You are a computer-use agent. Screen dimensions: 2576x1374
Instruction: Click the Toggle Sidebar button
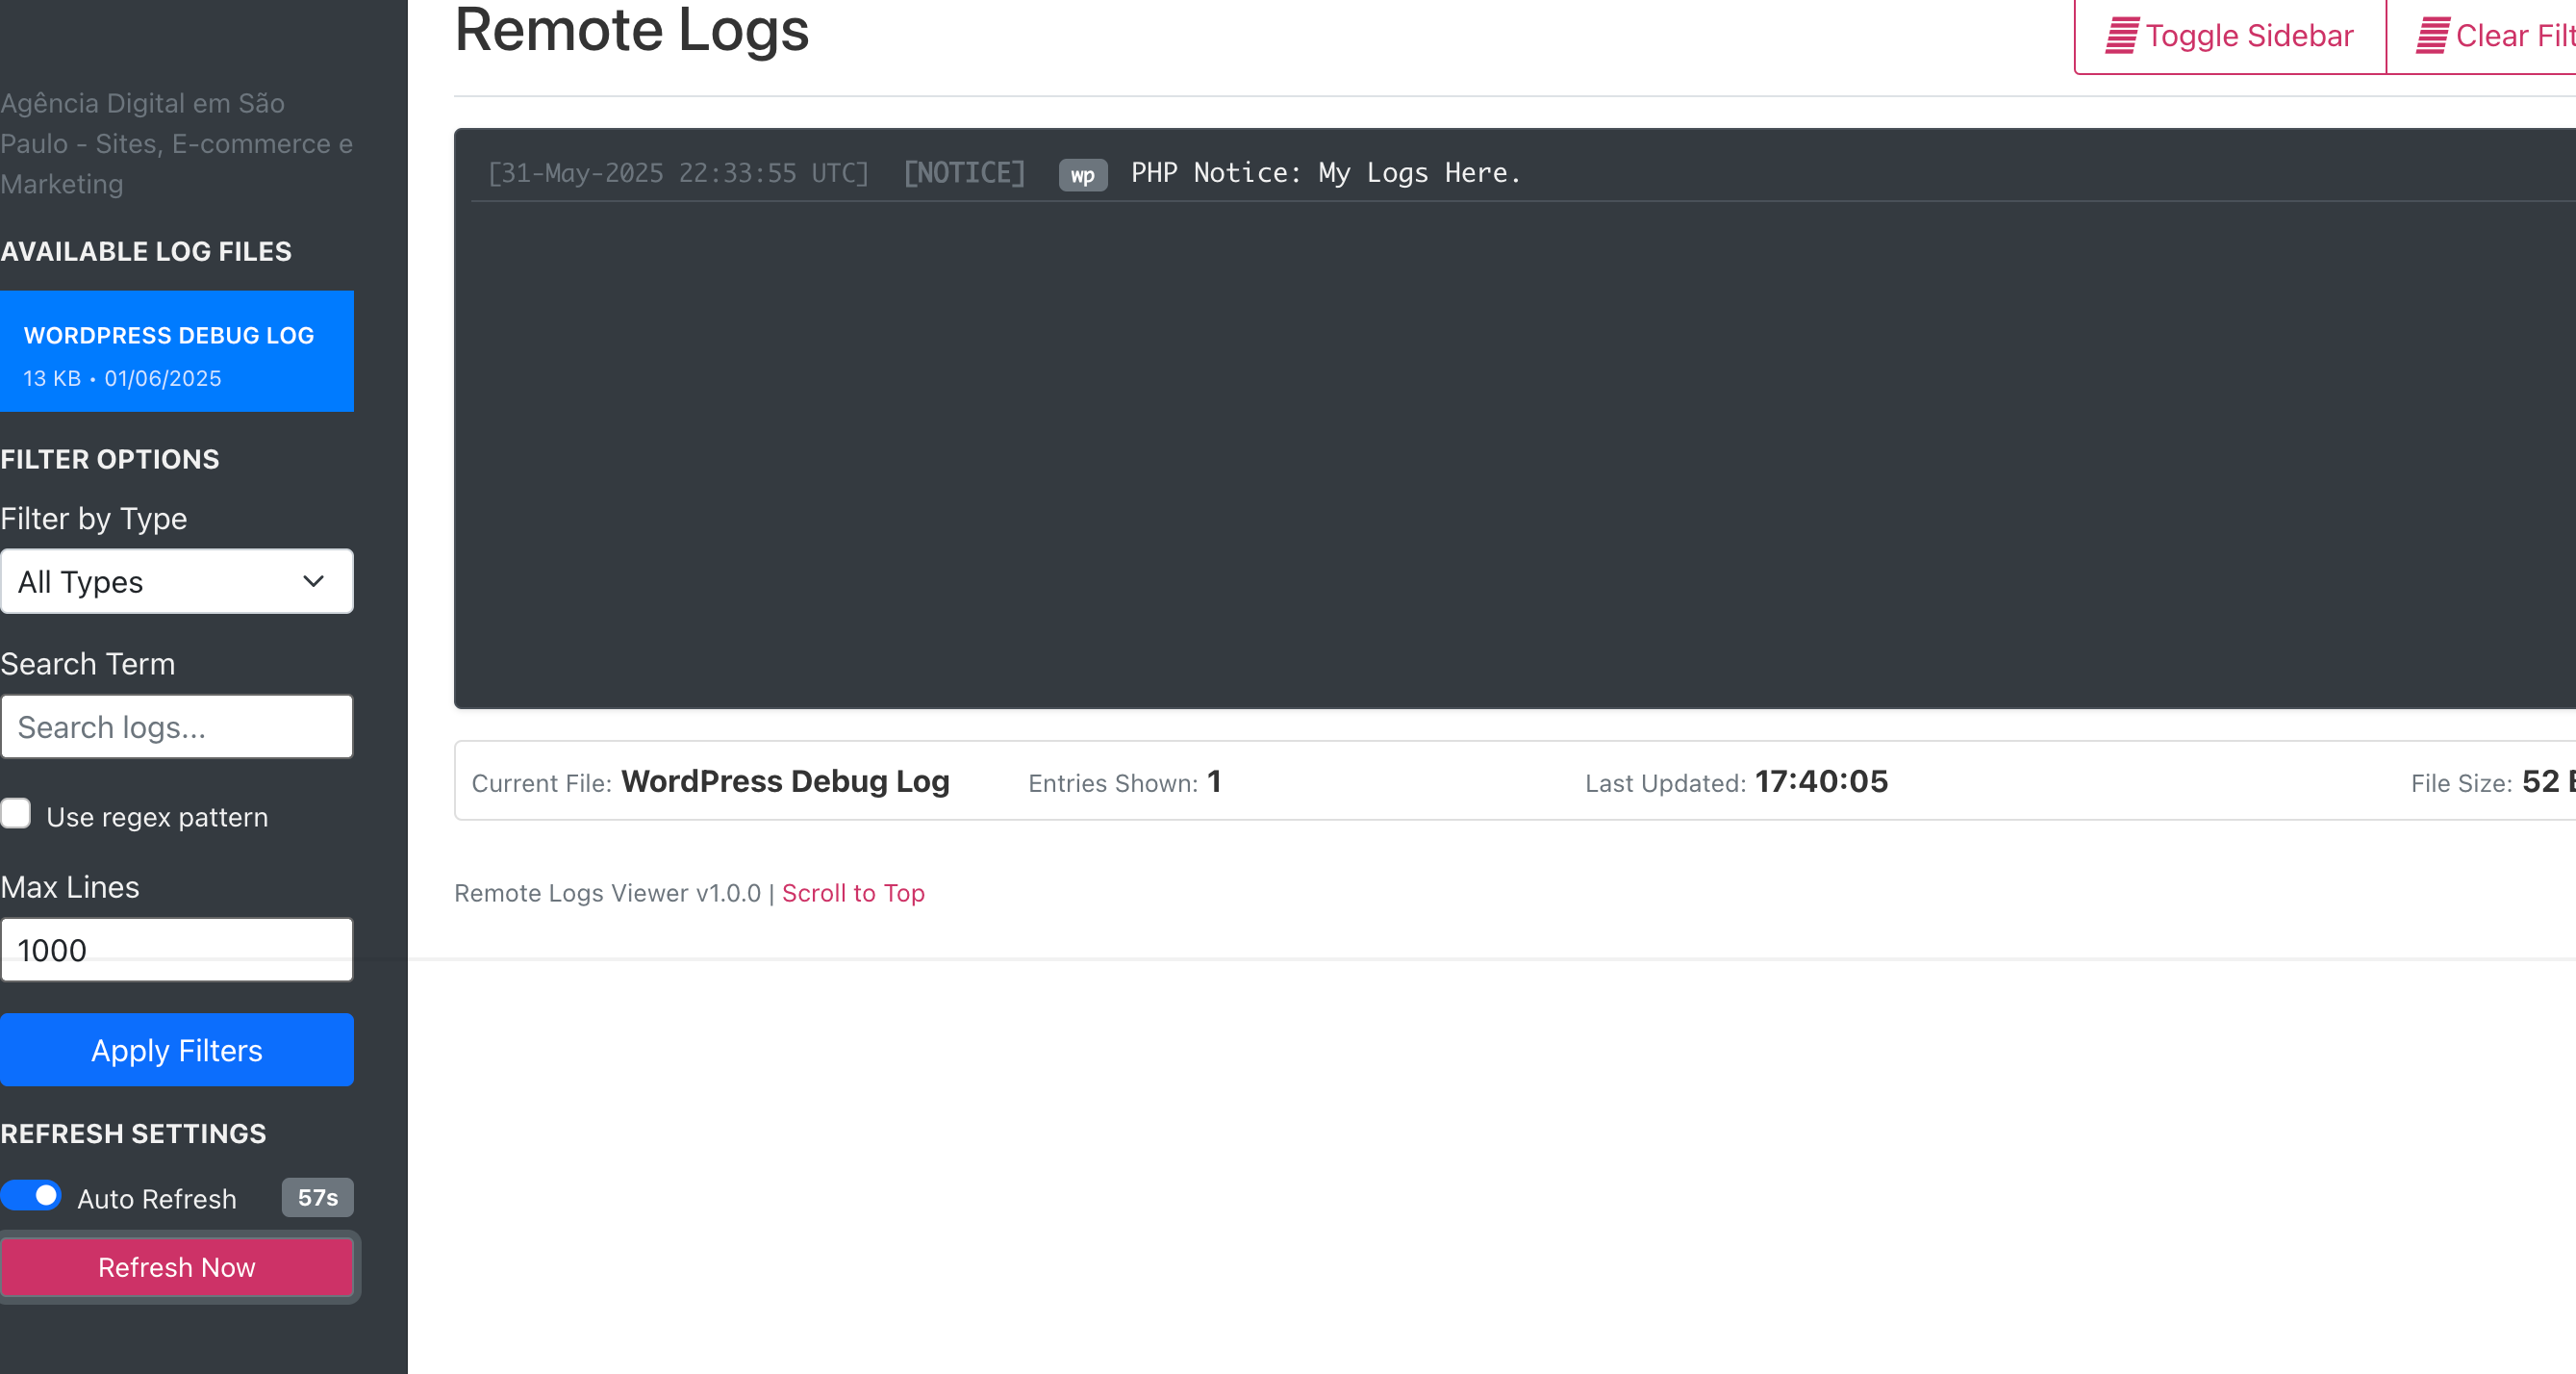(x=2230, y=36)
